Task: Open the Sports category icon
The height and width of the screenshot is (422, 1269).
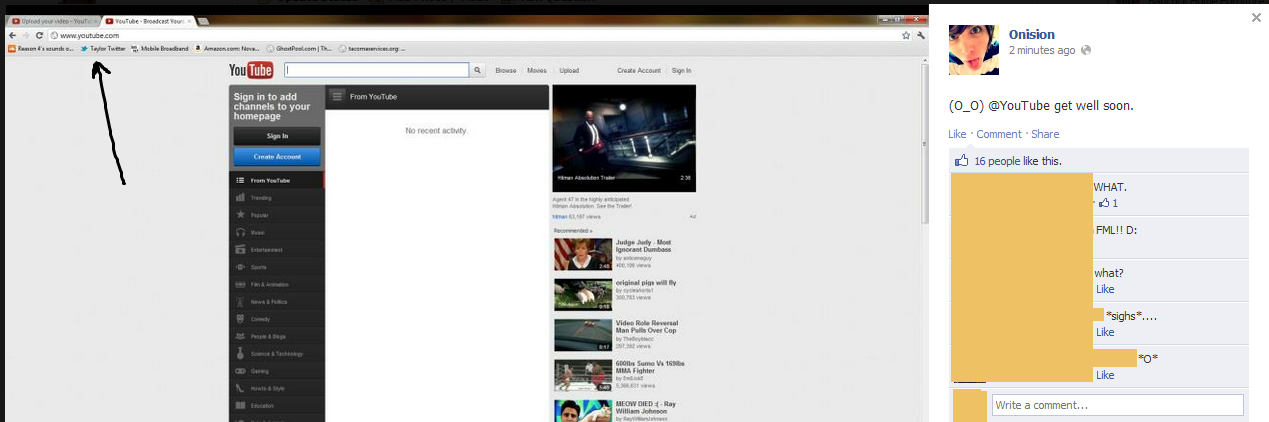Action: [x=240, y=267]
